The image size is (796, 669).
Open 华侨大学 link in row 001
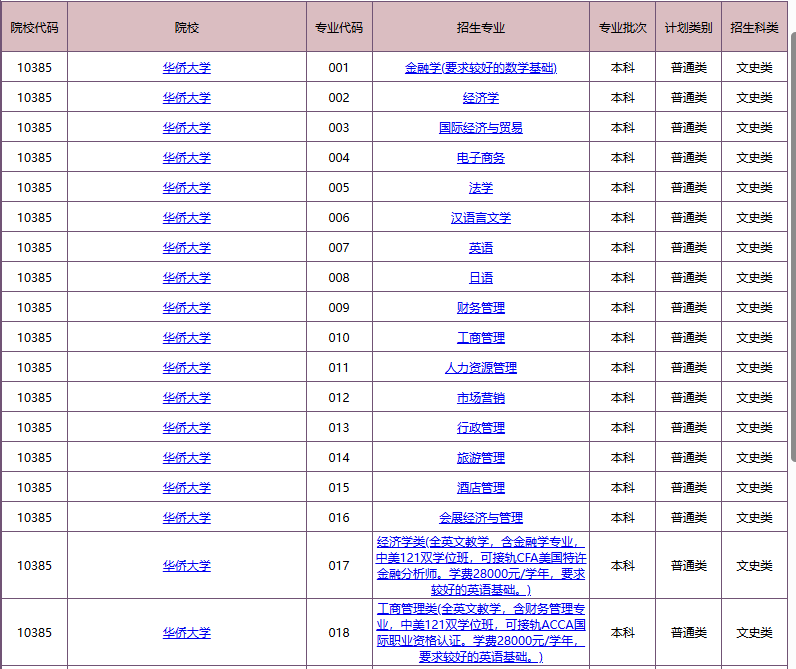pos(186,68)
